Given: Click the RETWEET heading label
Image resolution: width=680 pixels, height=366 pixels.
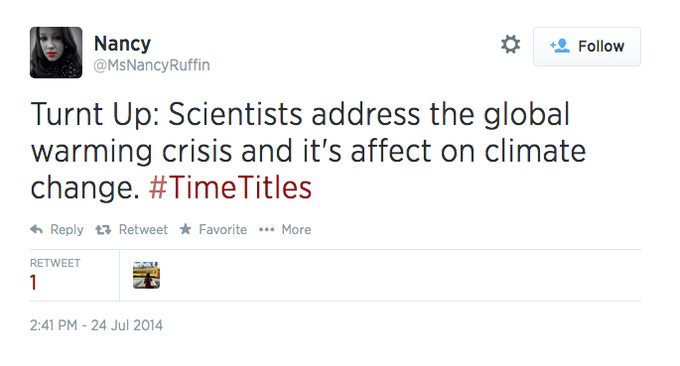Looking at the screenshot, I should [x=55, y=263].
